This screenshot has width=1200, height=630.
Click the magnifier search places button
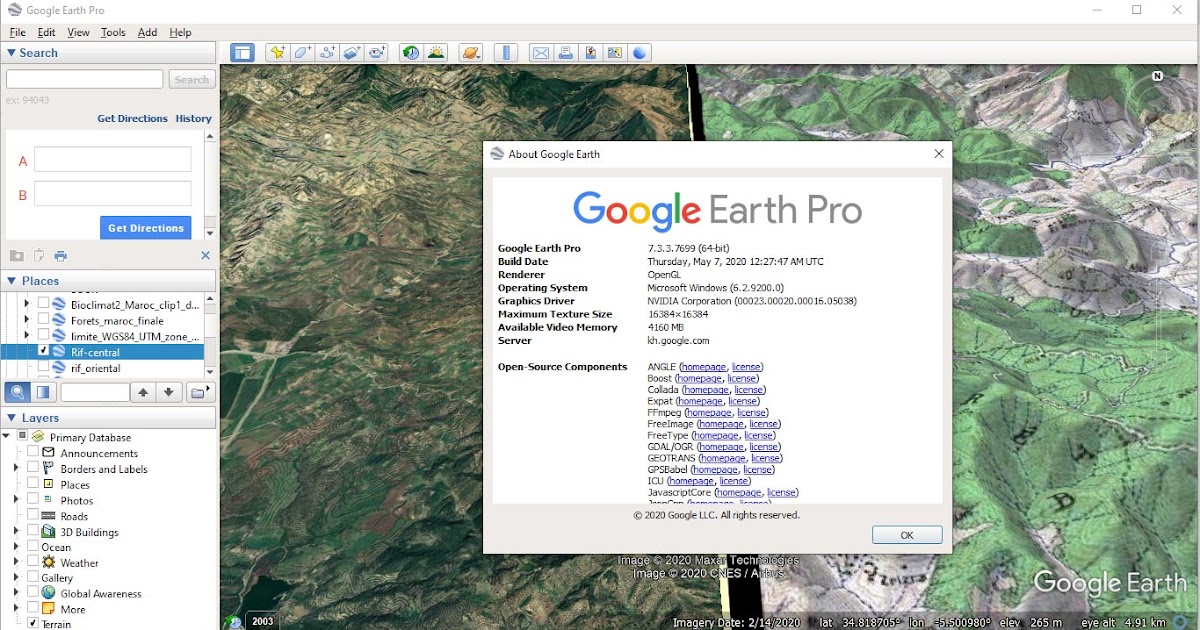click(18, 392)
